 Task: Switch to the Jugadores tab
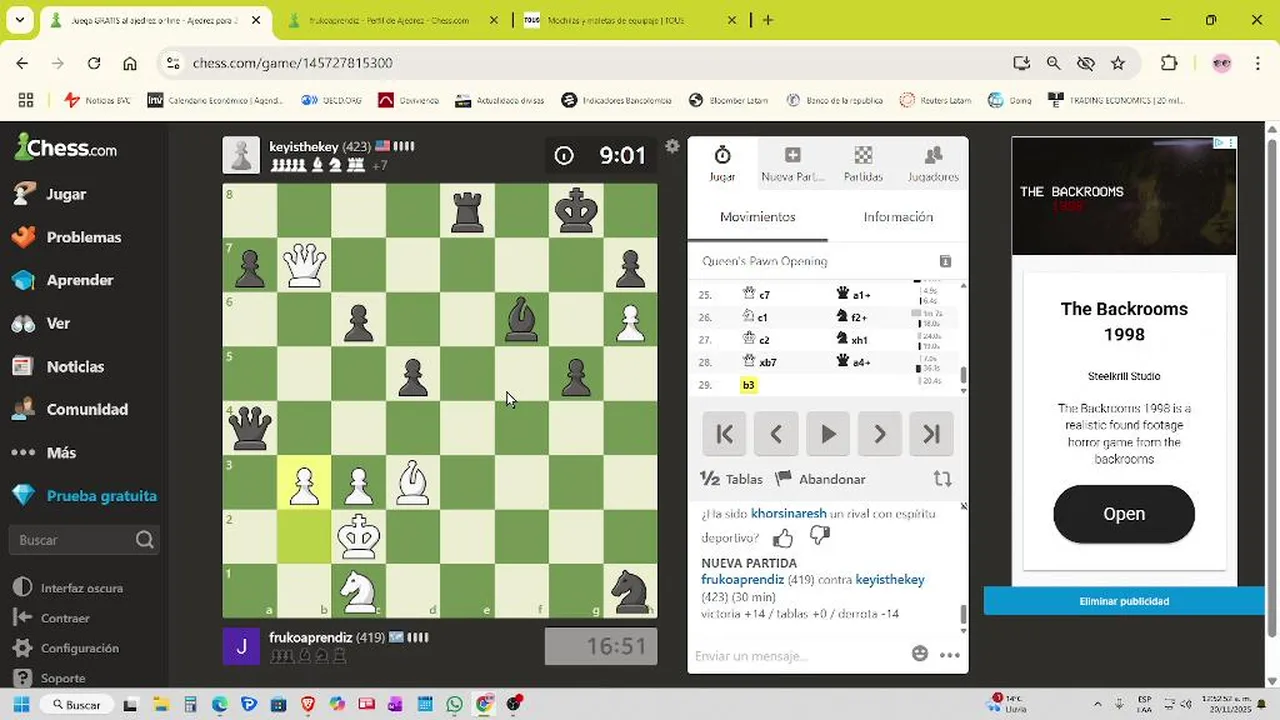click(932, 163)
